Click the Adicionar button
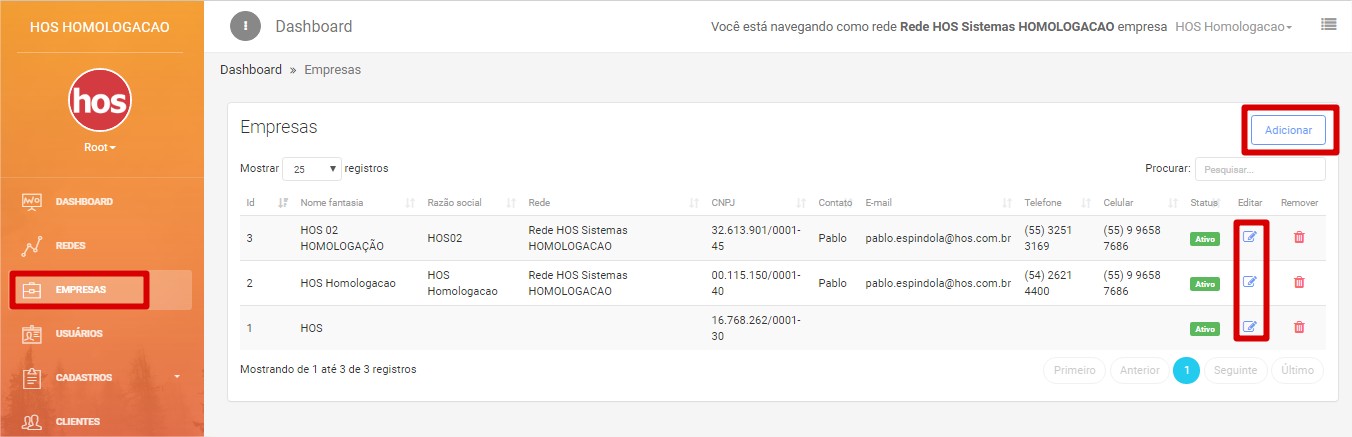 pos(1287,131)
